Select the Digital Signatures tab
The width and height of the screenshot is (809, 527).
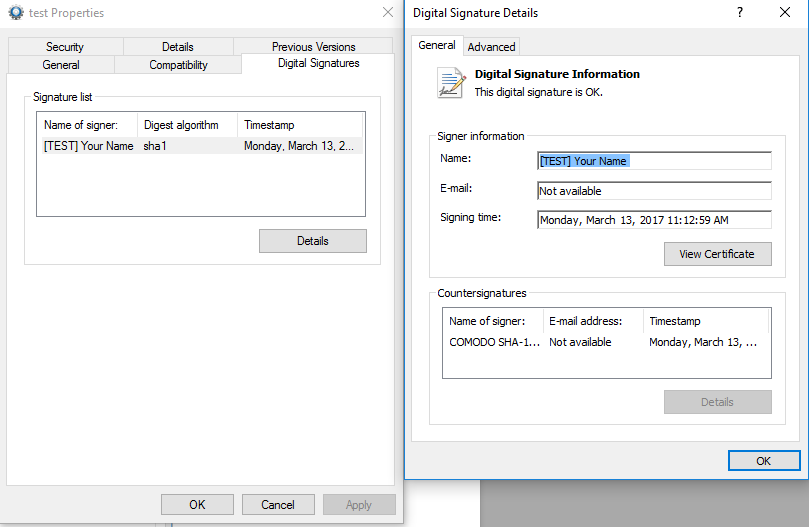[318, 63]
